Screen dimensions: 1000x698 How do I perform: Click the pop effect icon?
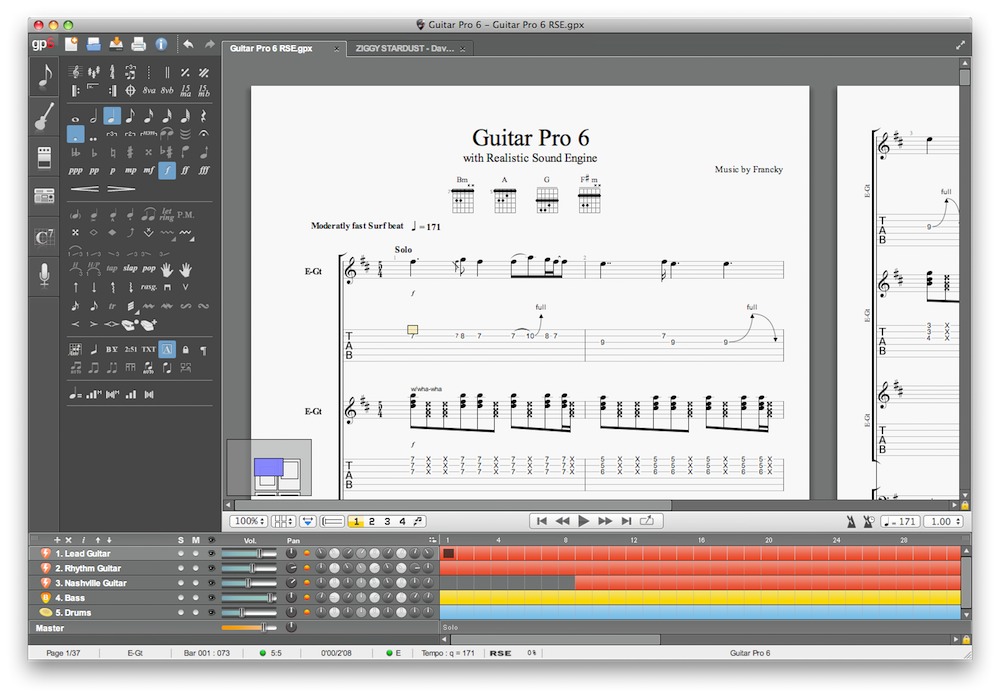[x=149, y=269]
